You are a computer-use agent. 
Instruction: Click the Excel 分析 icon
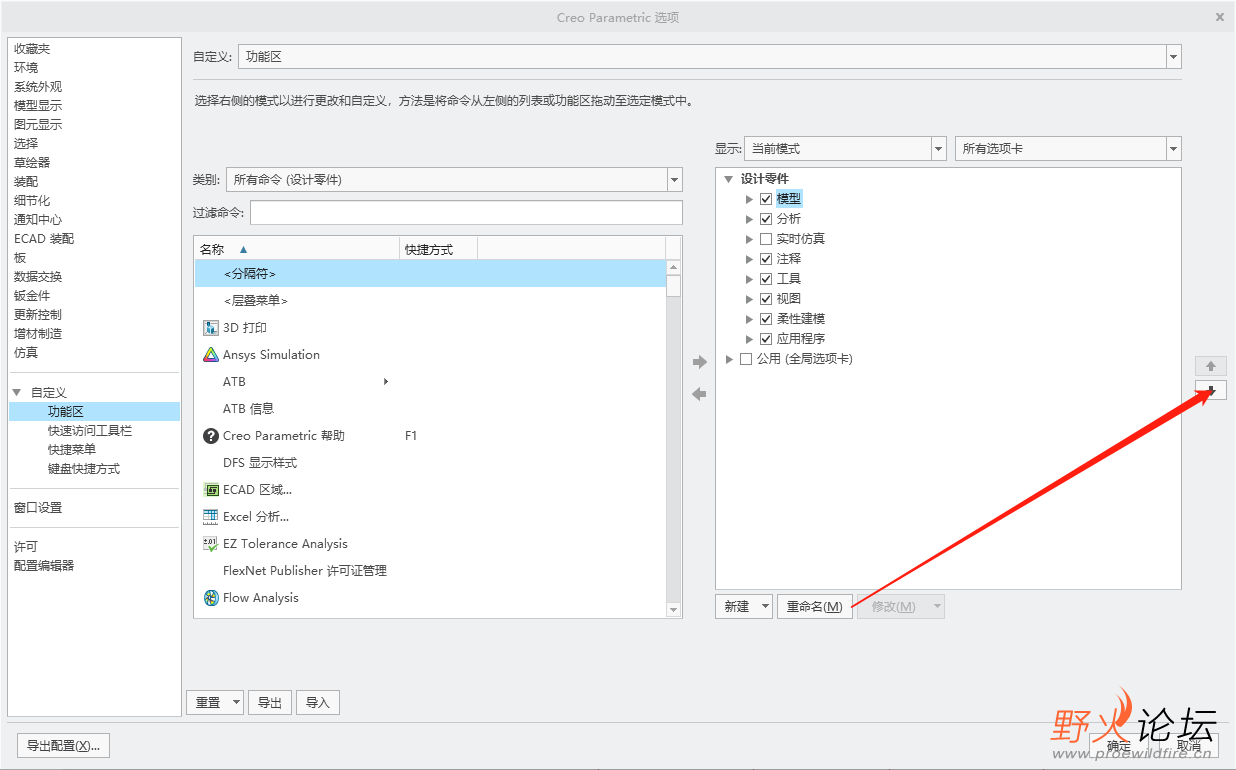coord(211,516)
